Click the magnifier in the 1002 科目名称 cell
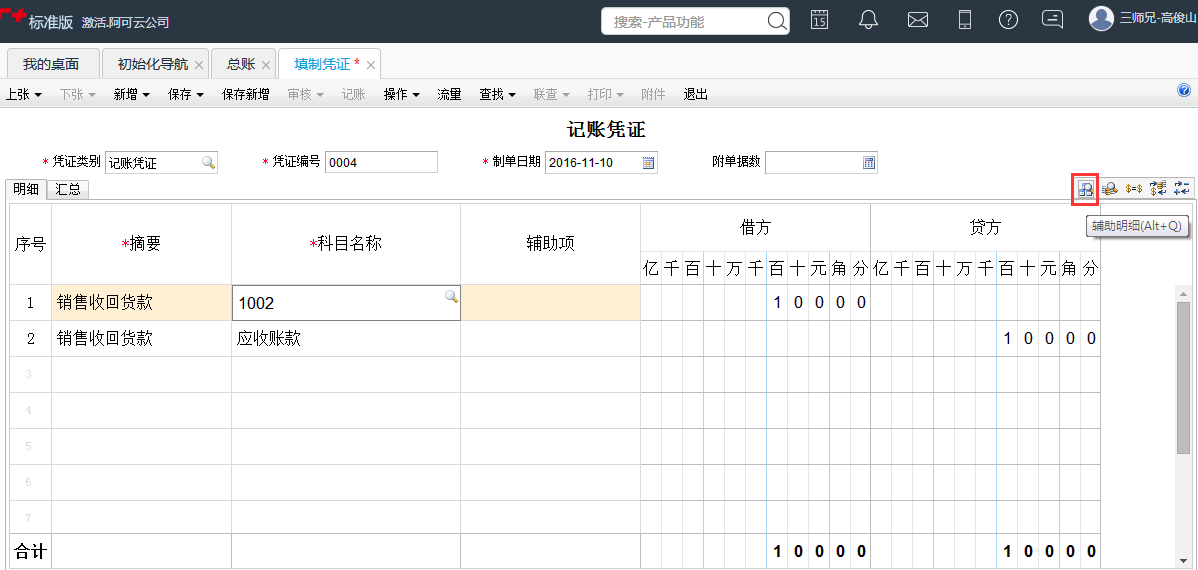 tap(452, 296)
